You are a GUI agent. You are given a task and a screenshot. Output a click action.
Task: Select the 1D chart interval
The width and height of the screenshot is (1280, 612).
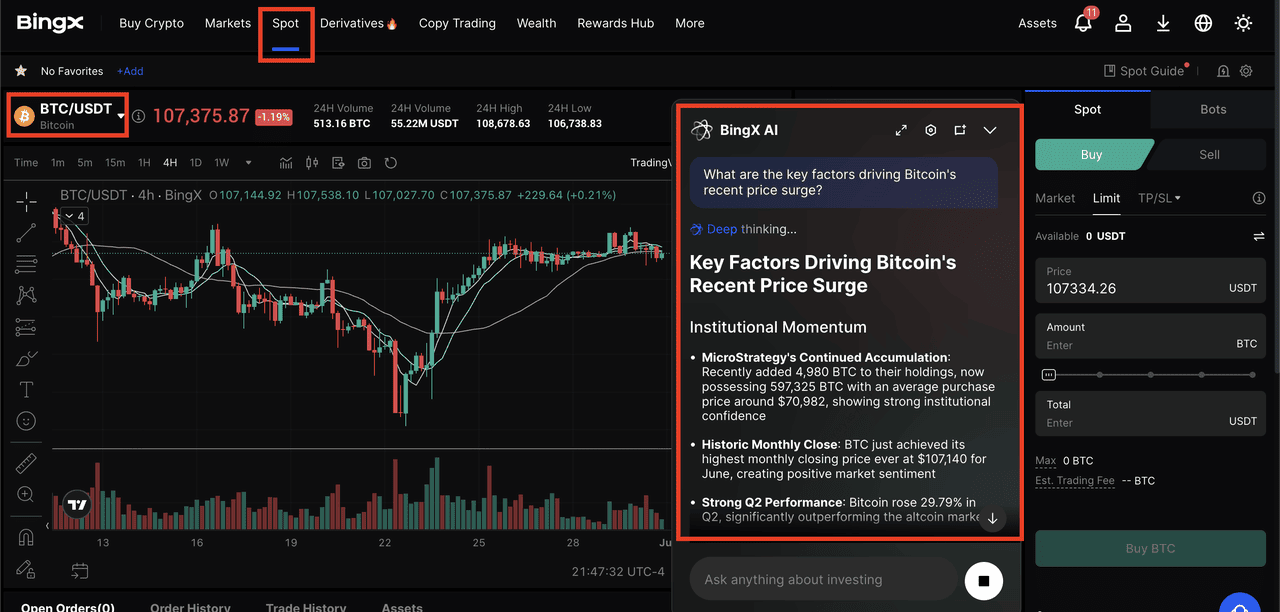[x=196, y=163]
